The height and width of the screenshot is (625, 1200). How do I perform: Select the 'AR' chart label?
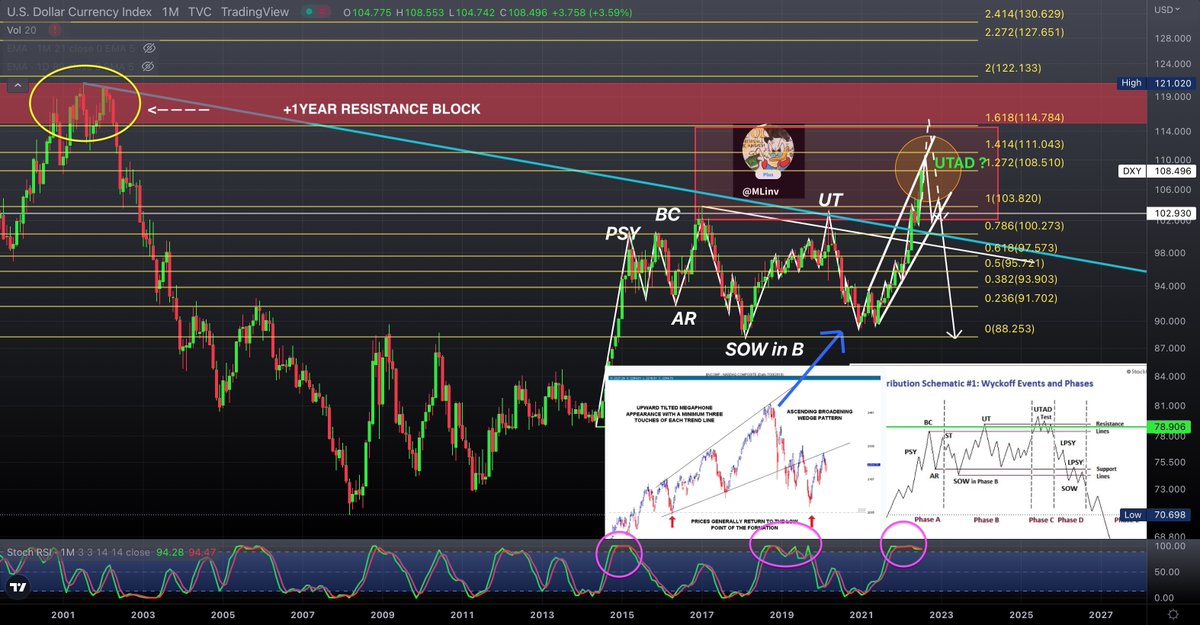click(x=684, y=319)
